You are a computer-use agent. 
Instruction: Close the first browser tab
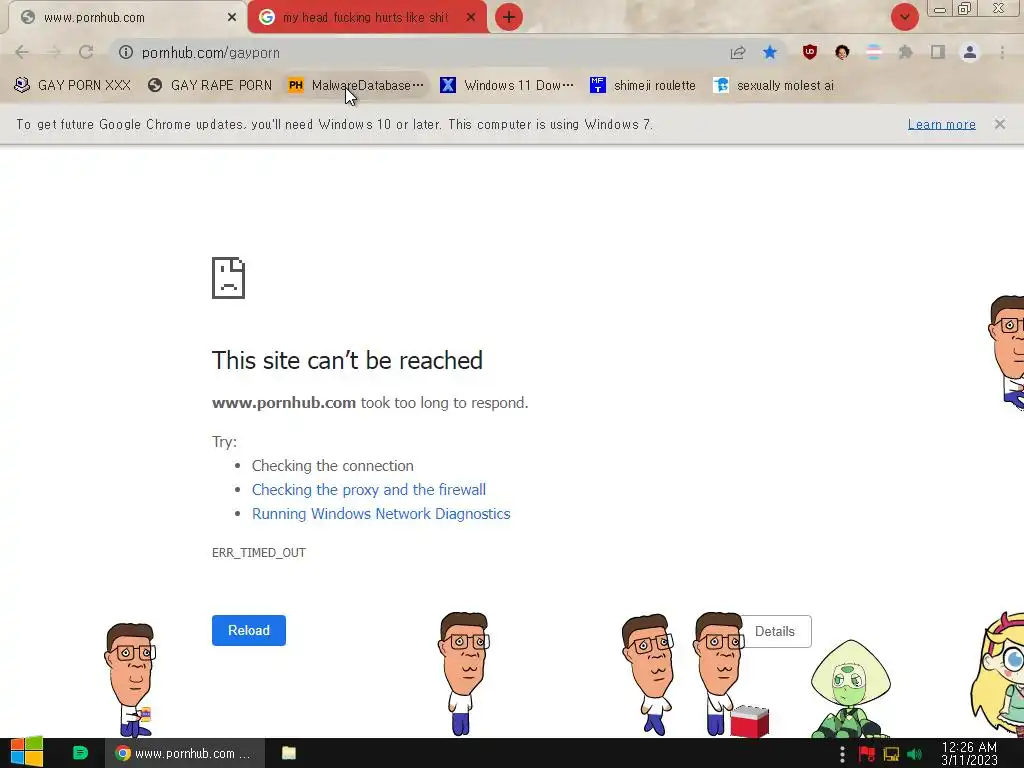pyautogui.click(x=232, y=18)
